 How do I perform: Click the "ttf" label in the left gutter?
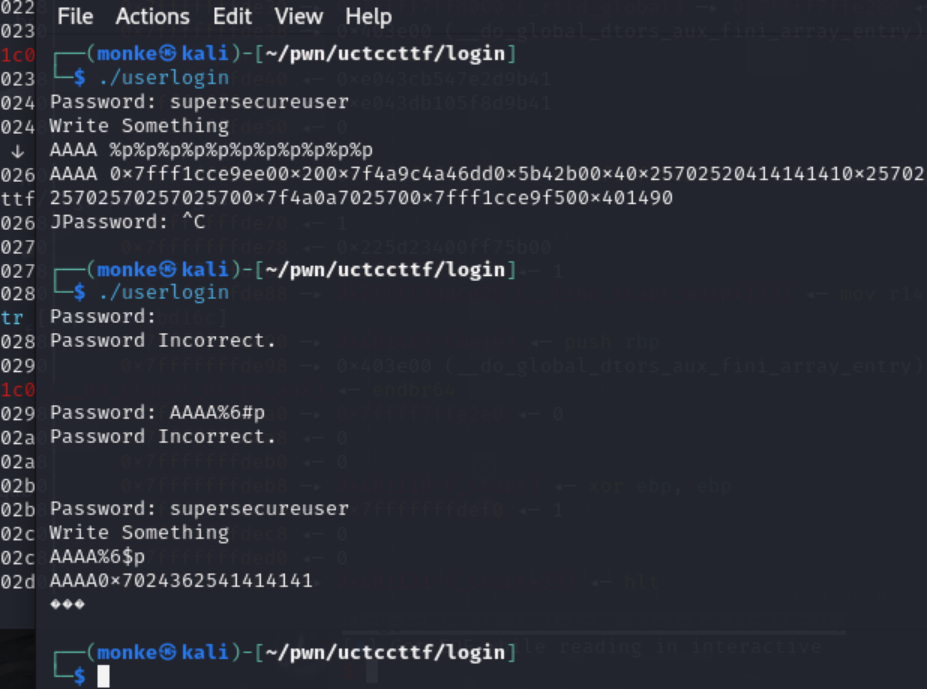click(x=18, y=198)
